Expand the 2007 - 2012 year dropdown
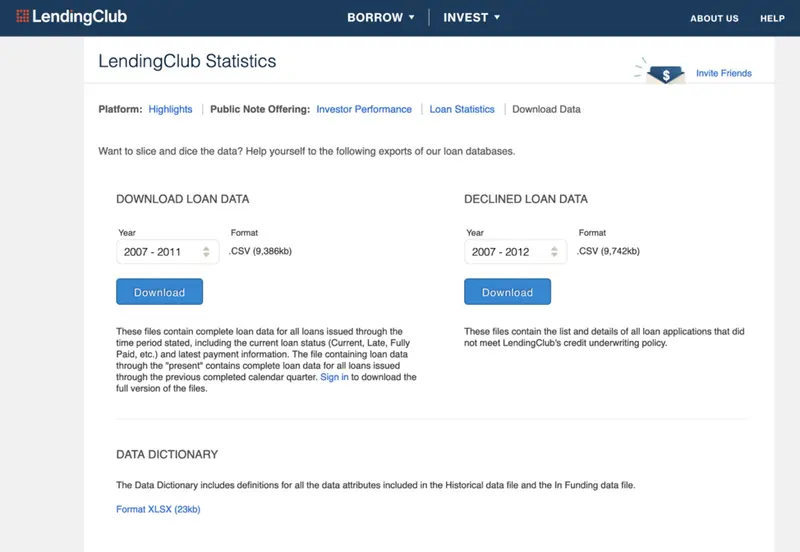The image size is (800, 552). pyautogui.click(x=516, y=252)
